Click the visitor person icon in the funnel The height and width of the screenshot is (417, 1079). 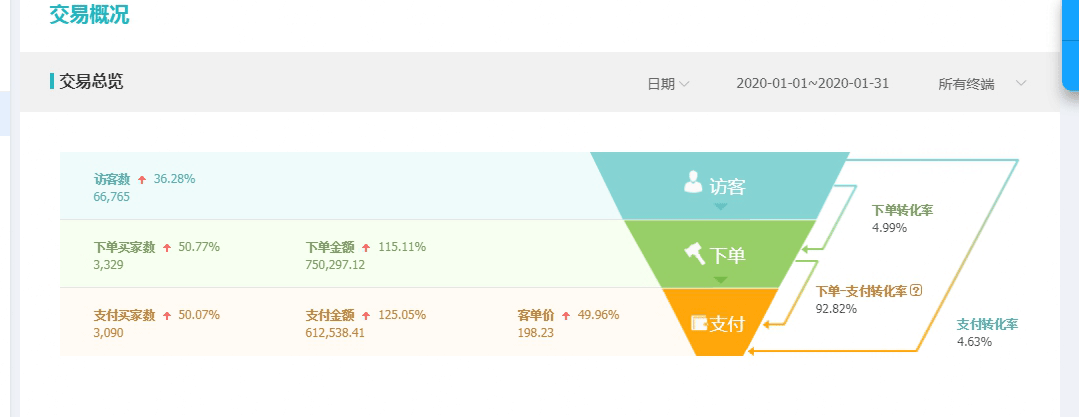point(693,181)
